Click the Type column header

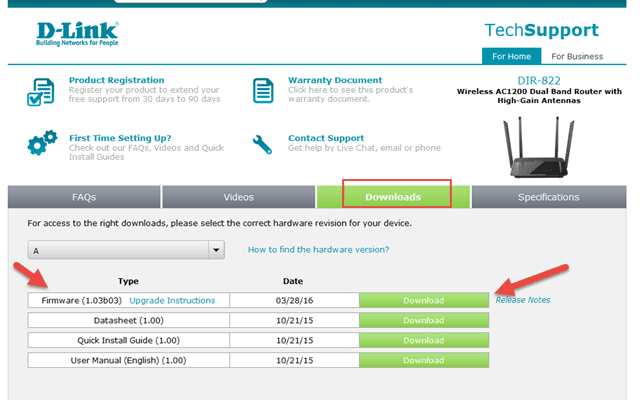coord(128,281)
